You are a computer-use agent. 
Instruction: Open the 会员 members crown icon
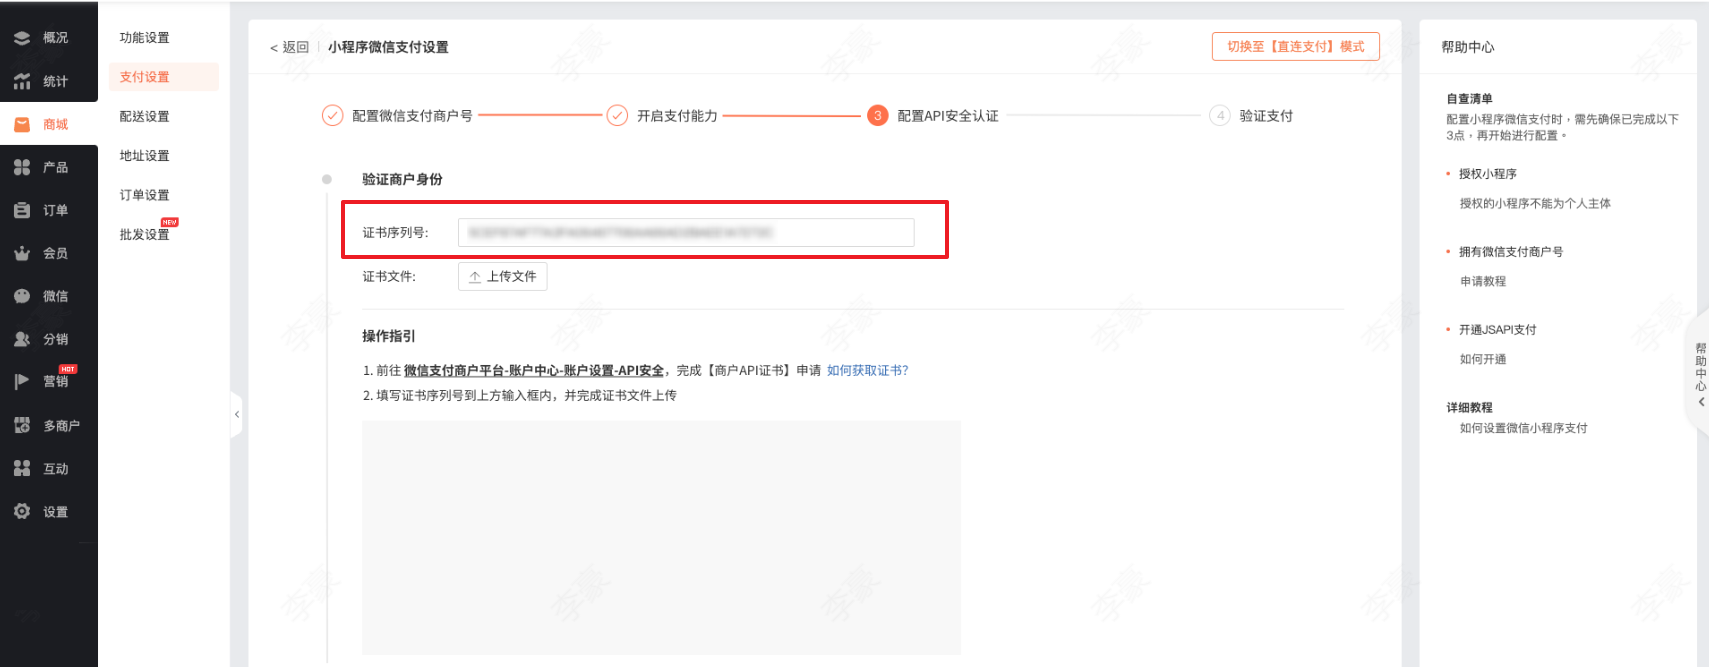(22, 254)
